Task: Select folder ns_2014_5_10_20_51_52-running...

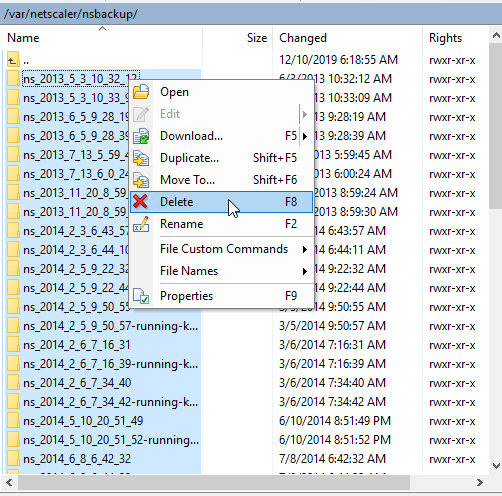Action: click(111, 440)
